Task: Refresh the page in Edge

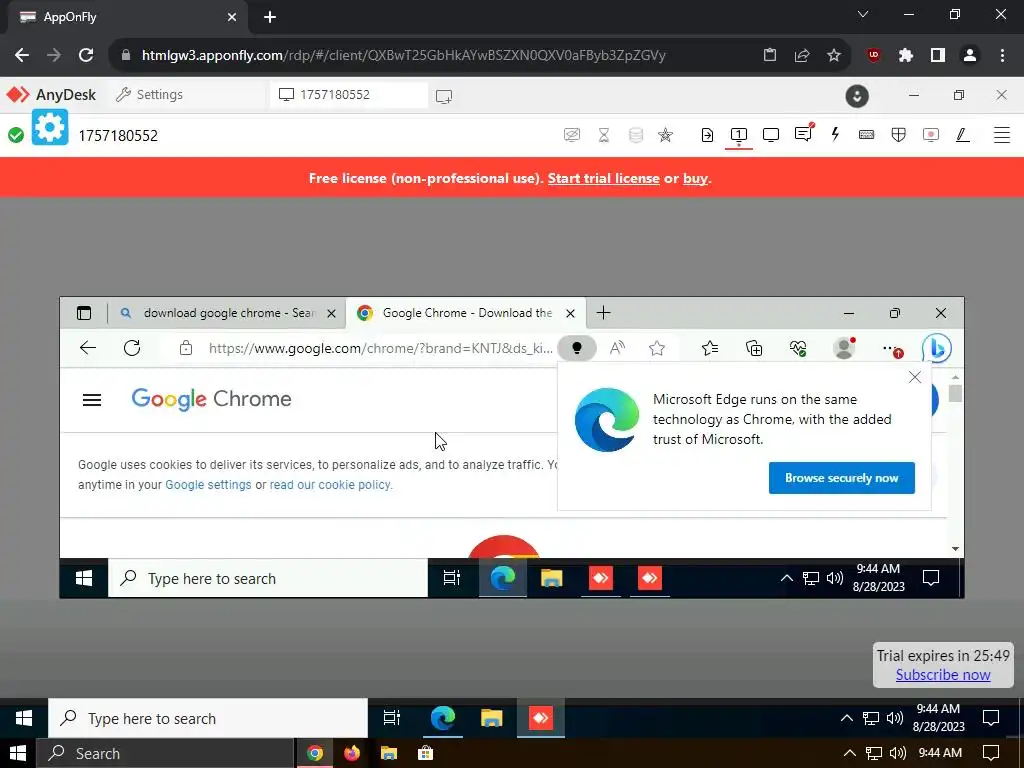Action: pos(132,347)
